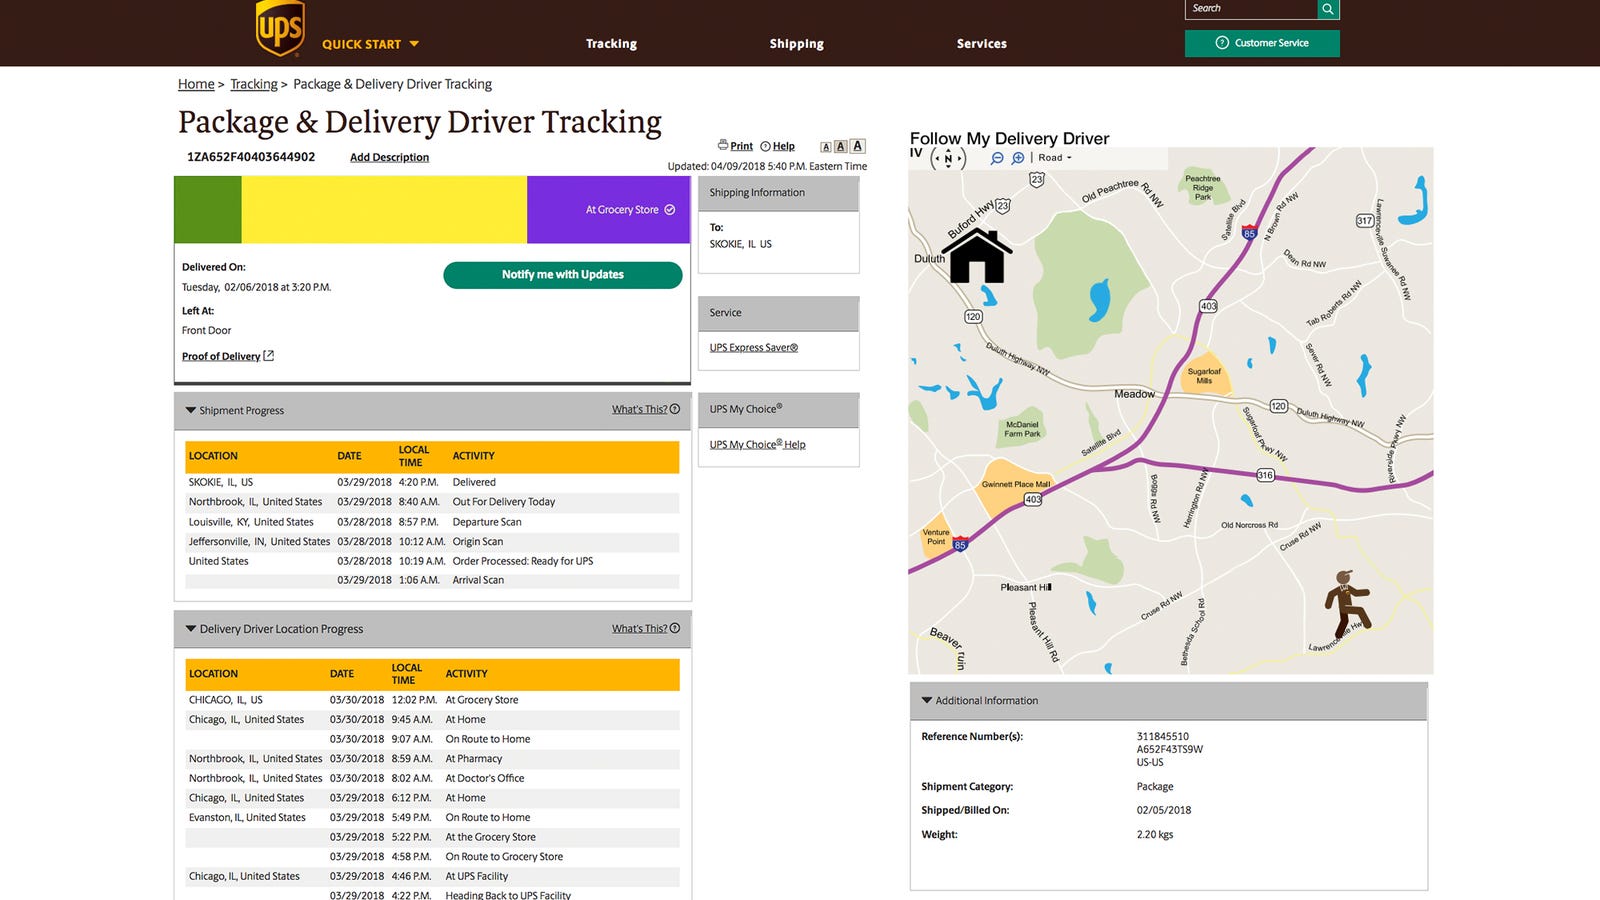
Task: Click the Service panel header
Action: pos(778,313)
